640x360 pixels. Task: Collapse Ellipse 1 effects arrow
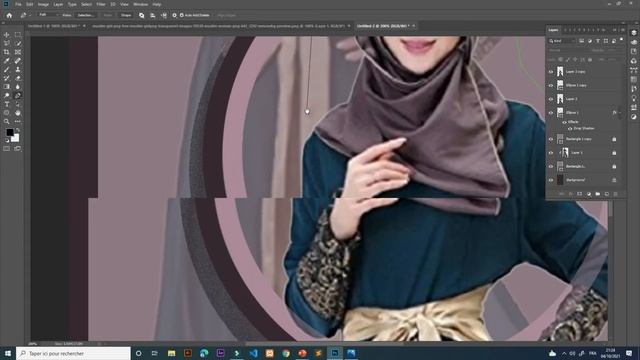620,112
